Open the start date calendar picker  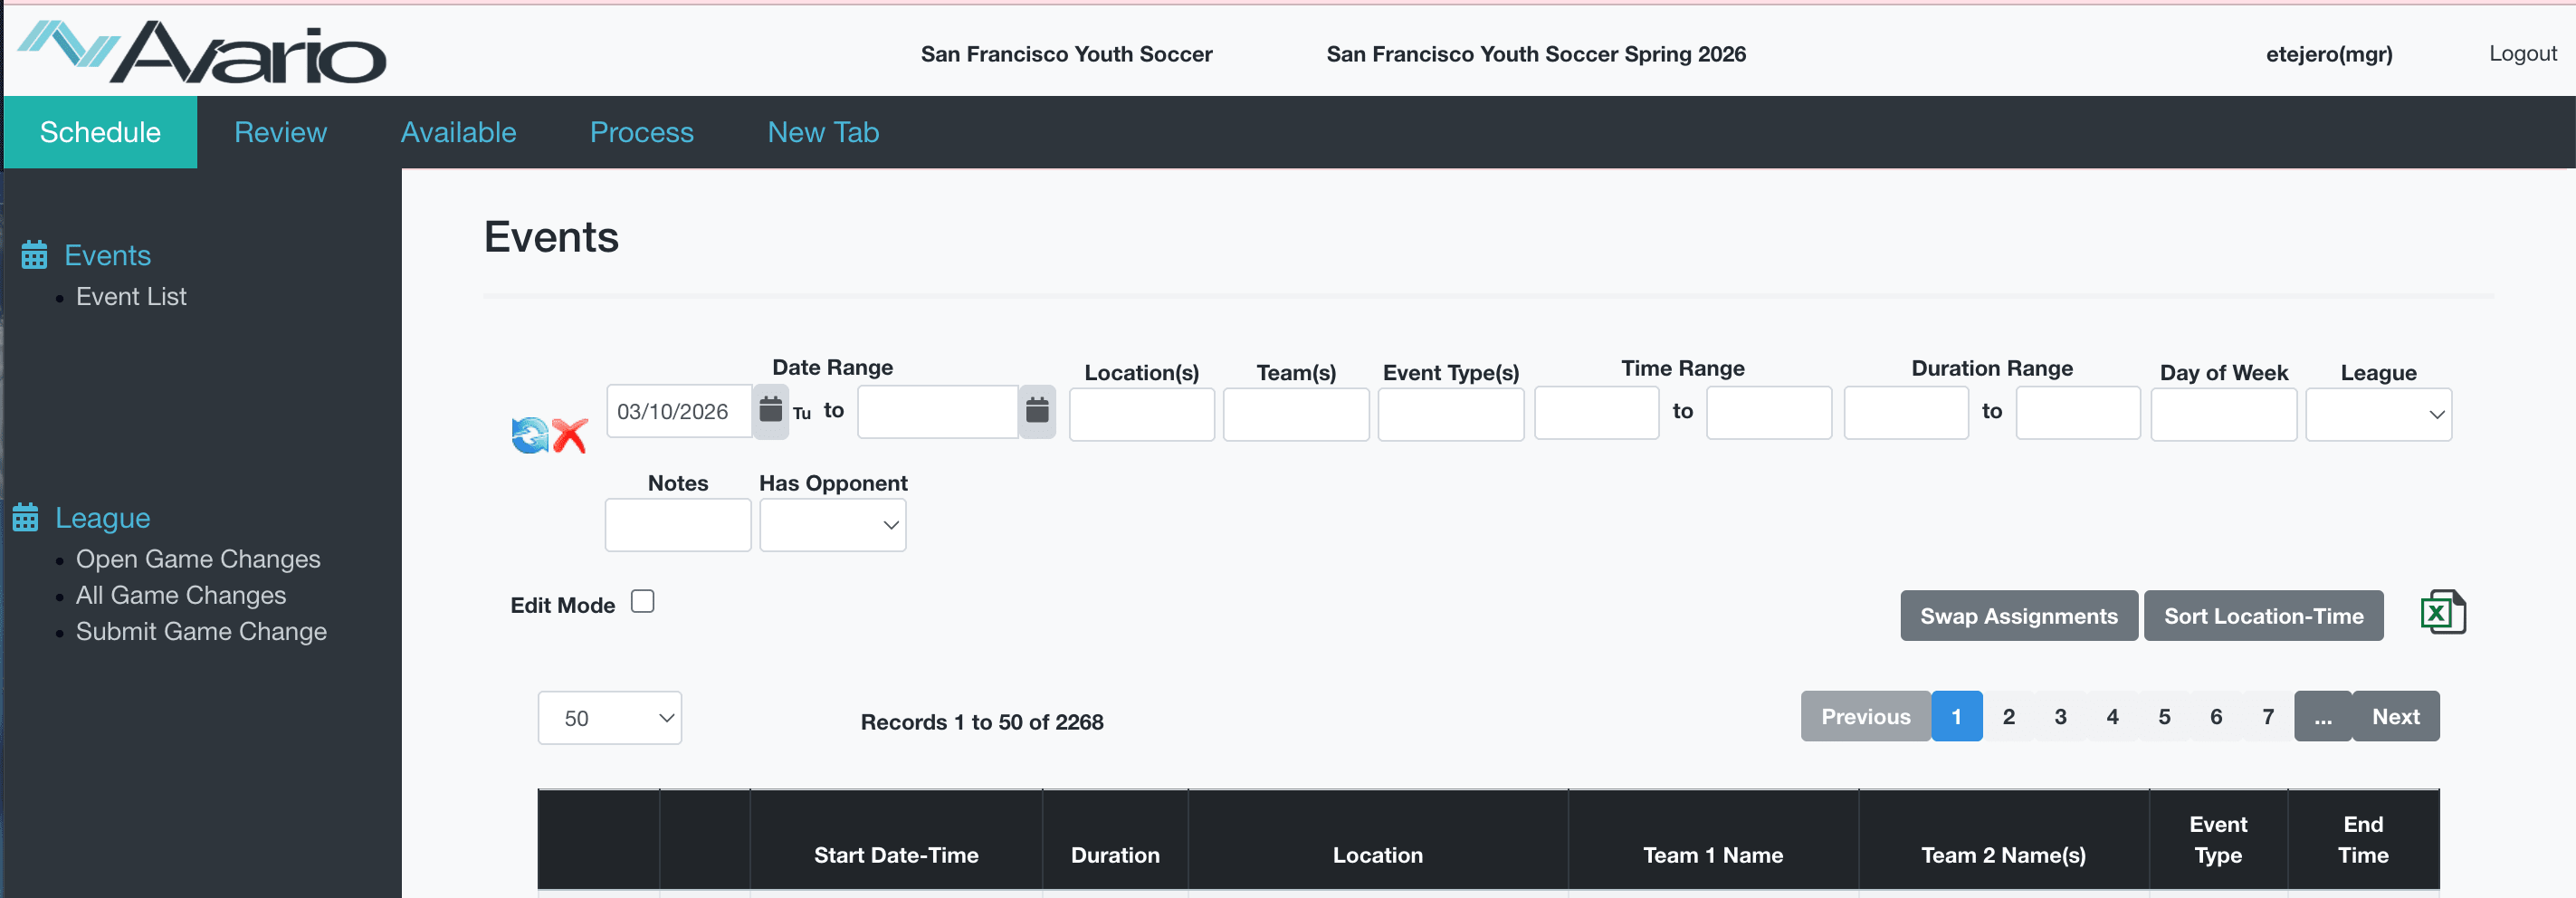[770, 410]
